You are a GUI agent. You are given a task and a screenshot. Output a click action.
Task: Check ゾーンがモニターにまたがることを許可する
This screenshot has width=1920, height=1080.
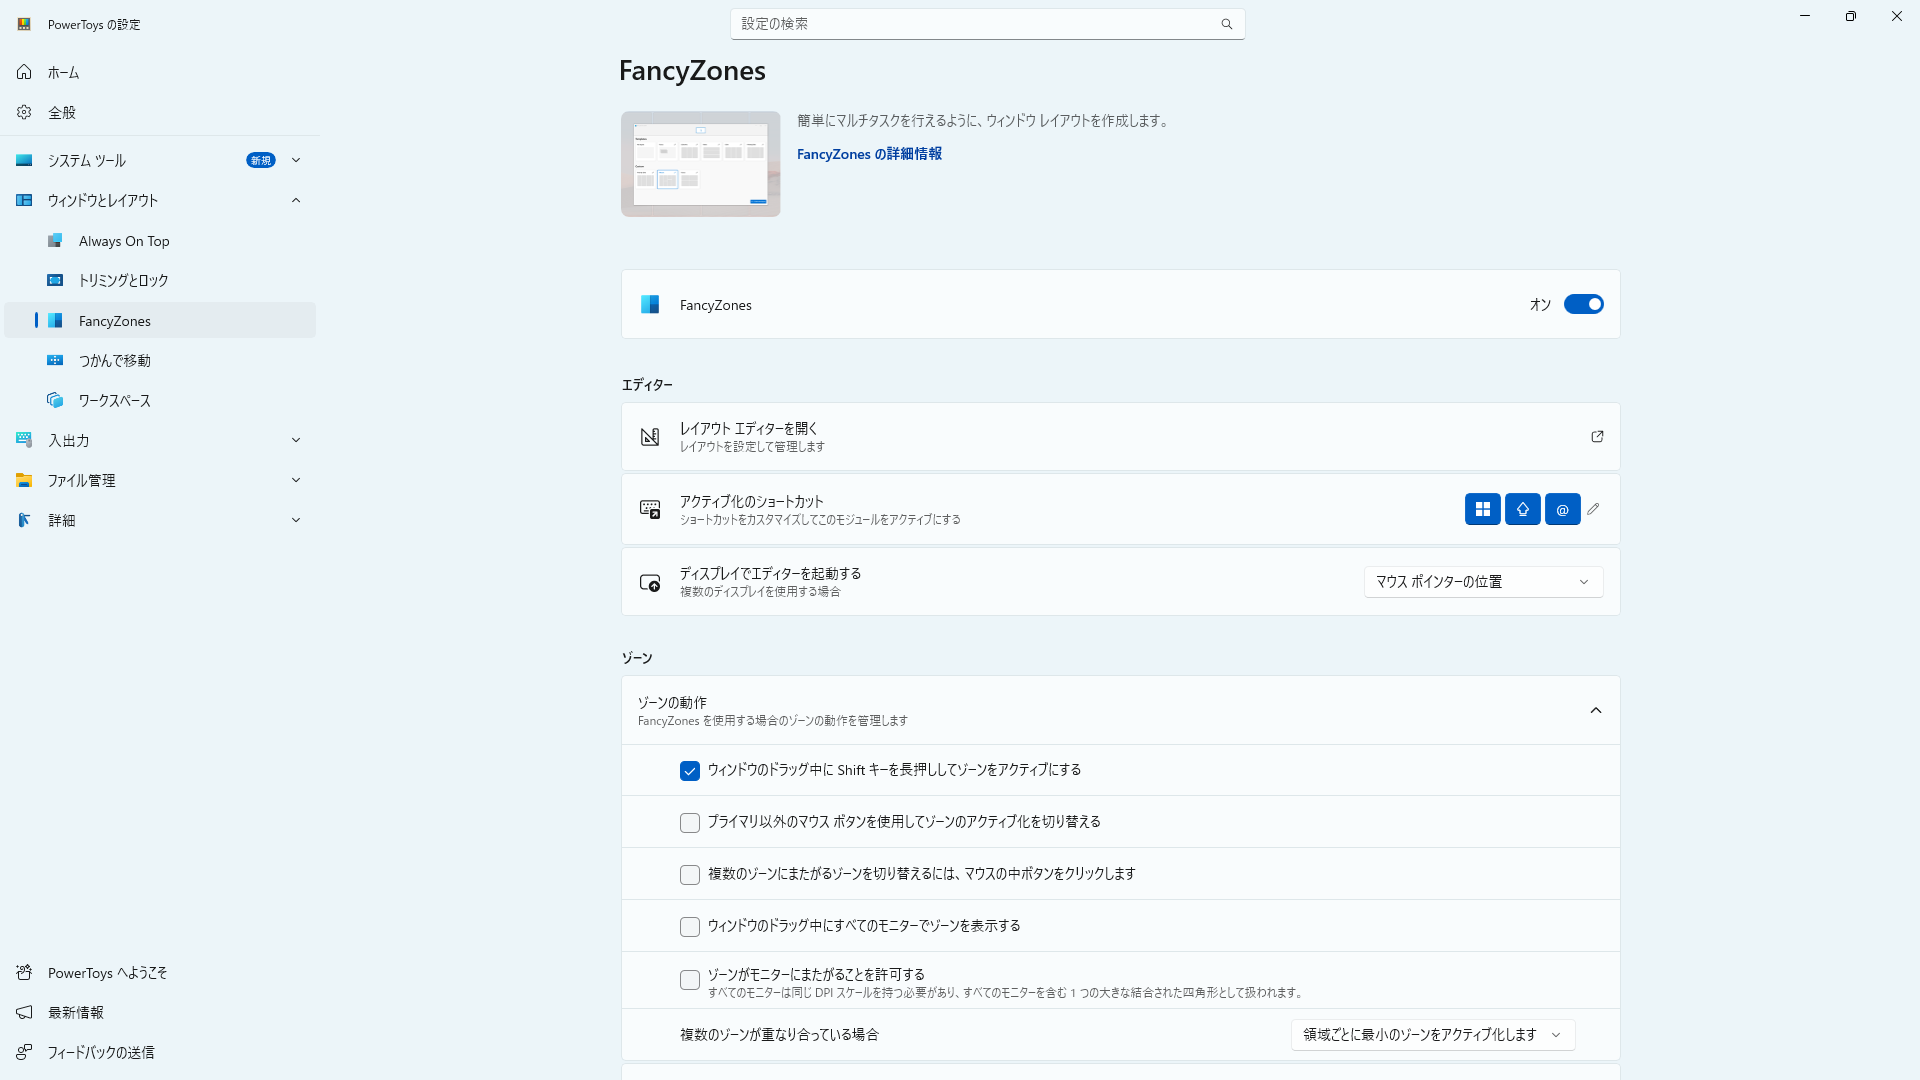tap(690, 980)
